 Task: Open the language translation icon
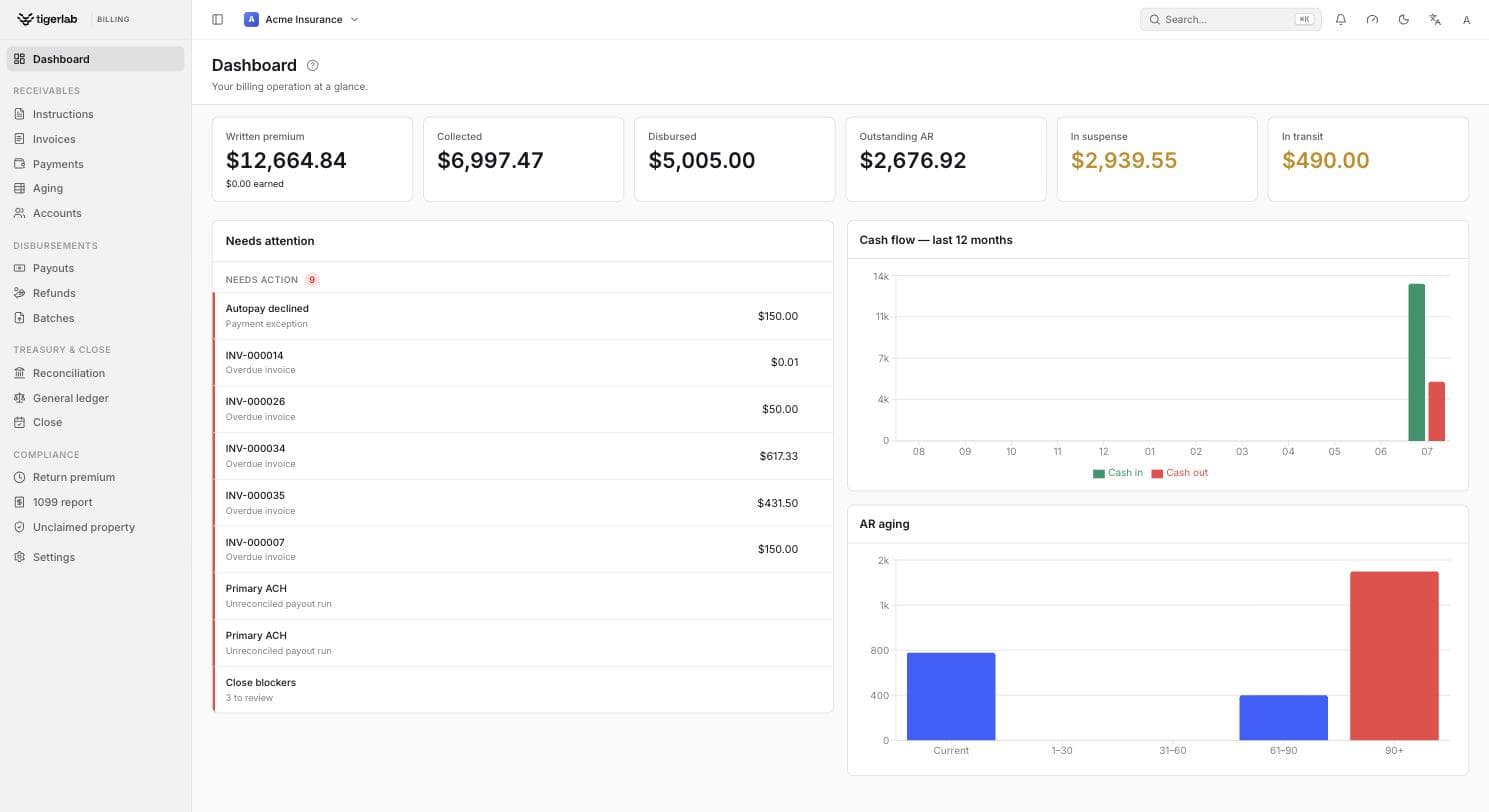pos(1435,19)
